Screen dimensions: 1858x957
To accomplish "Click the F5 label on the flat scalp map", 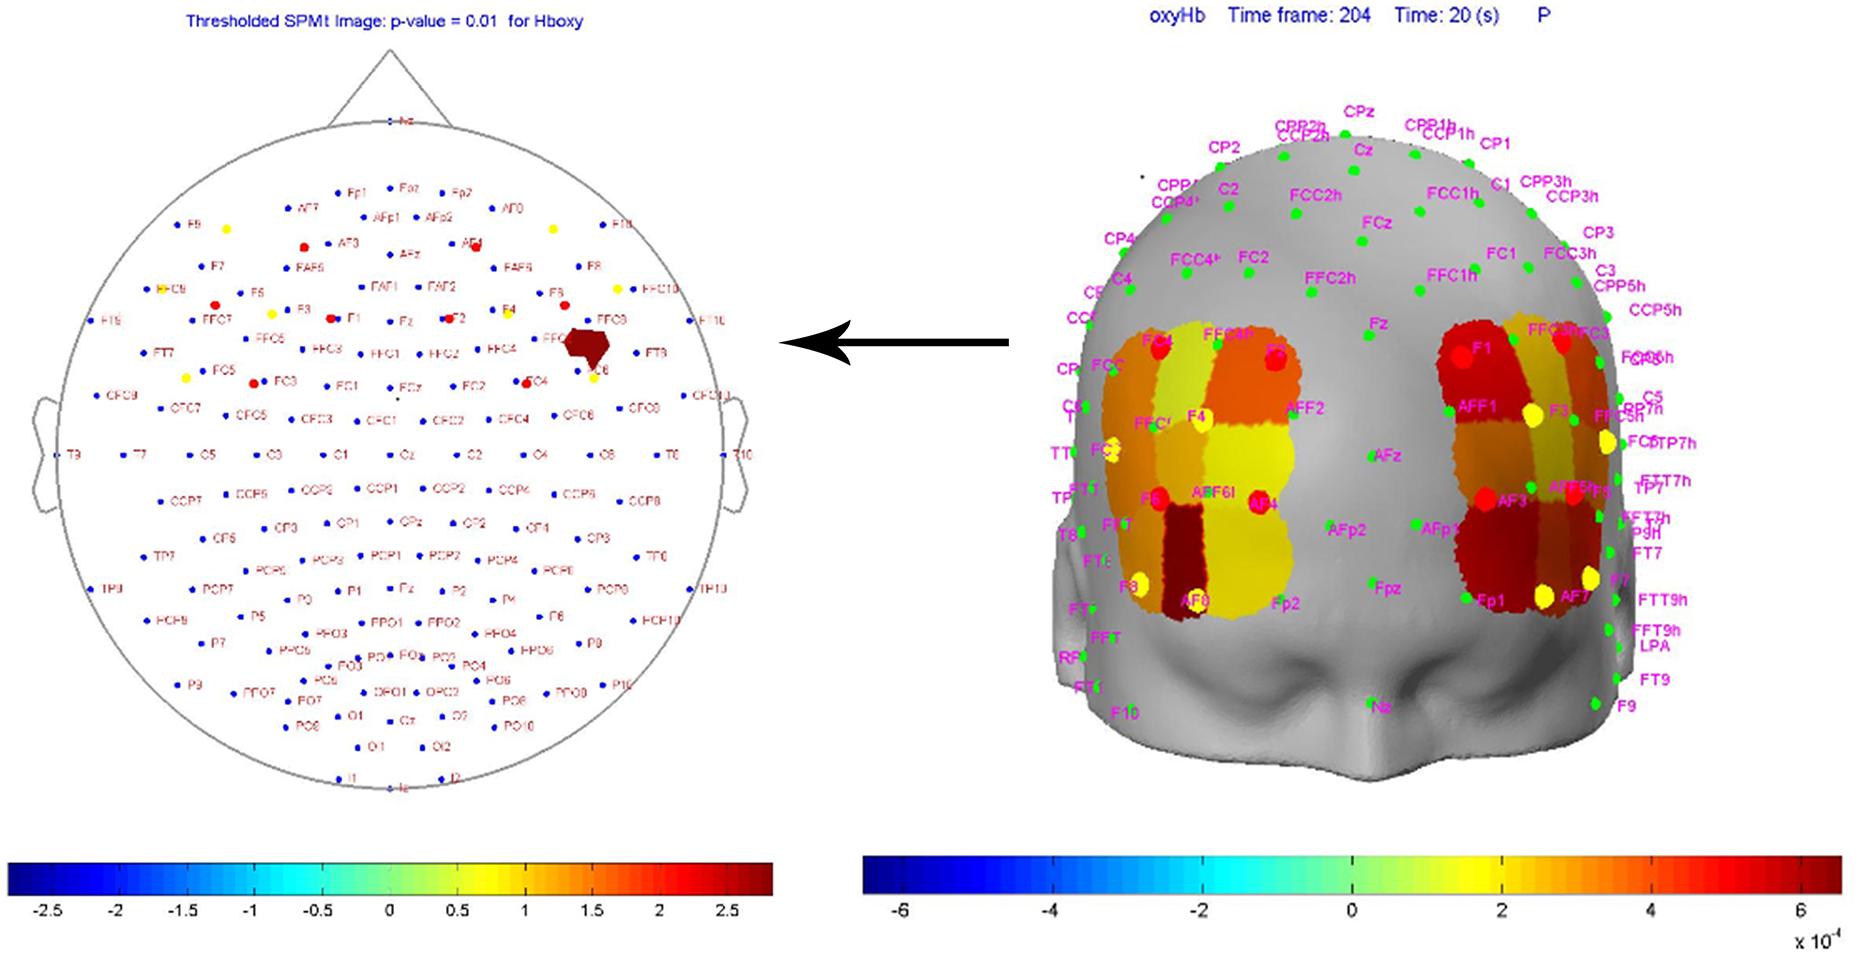I will [257, 293].
